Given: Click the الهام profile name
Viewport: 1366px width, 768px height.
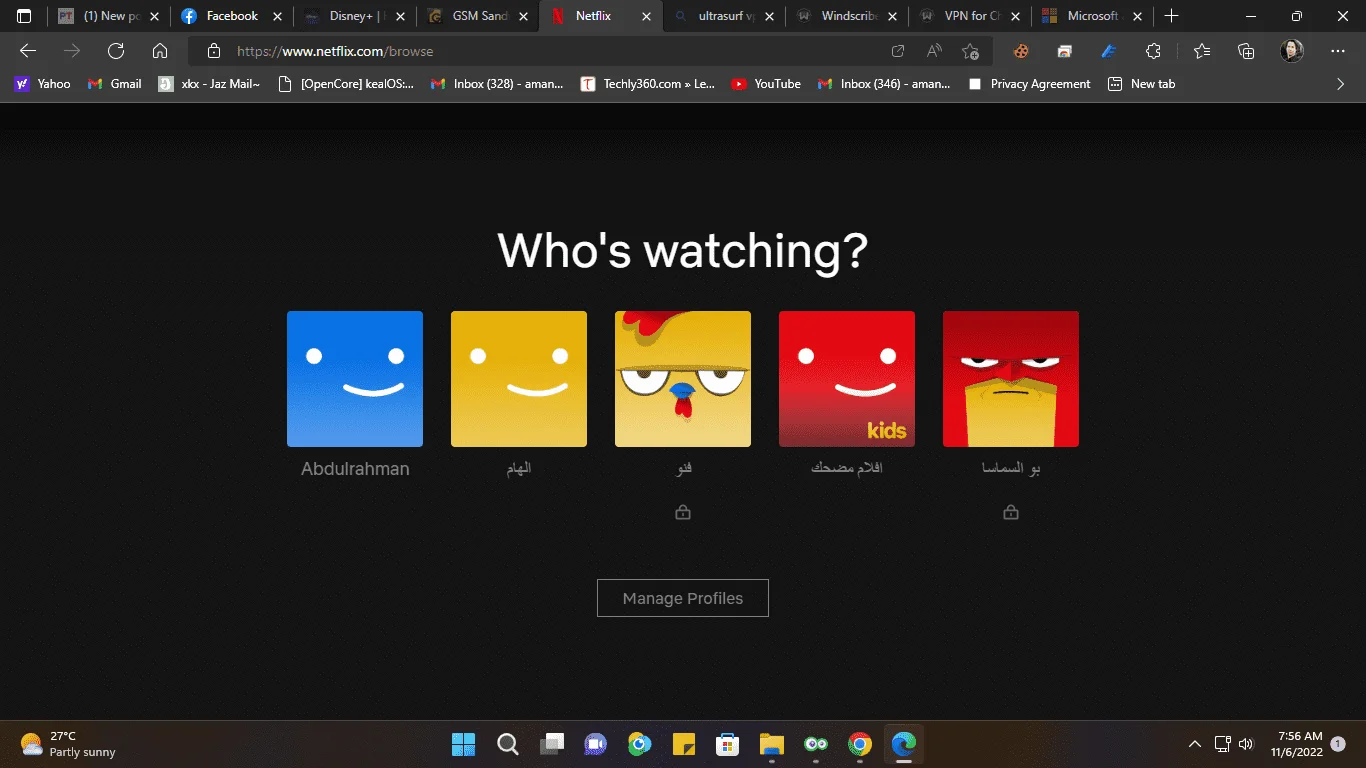Looking at the screenshot, I should point(519,468).
